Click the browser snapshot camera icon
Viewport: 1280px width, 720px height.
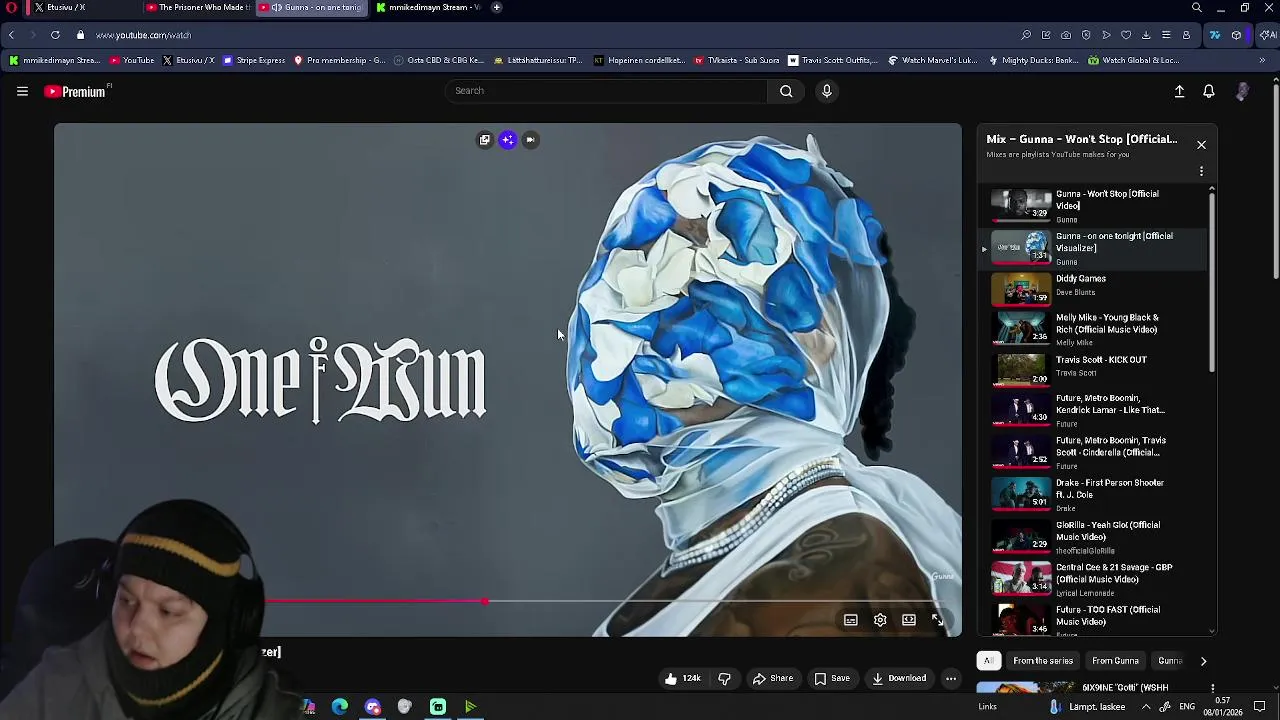pyautogui.click(x=1066, y=35)
